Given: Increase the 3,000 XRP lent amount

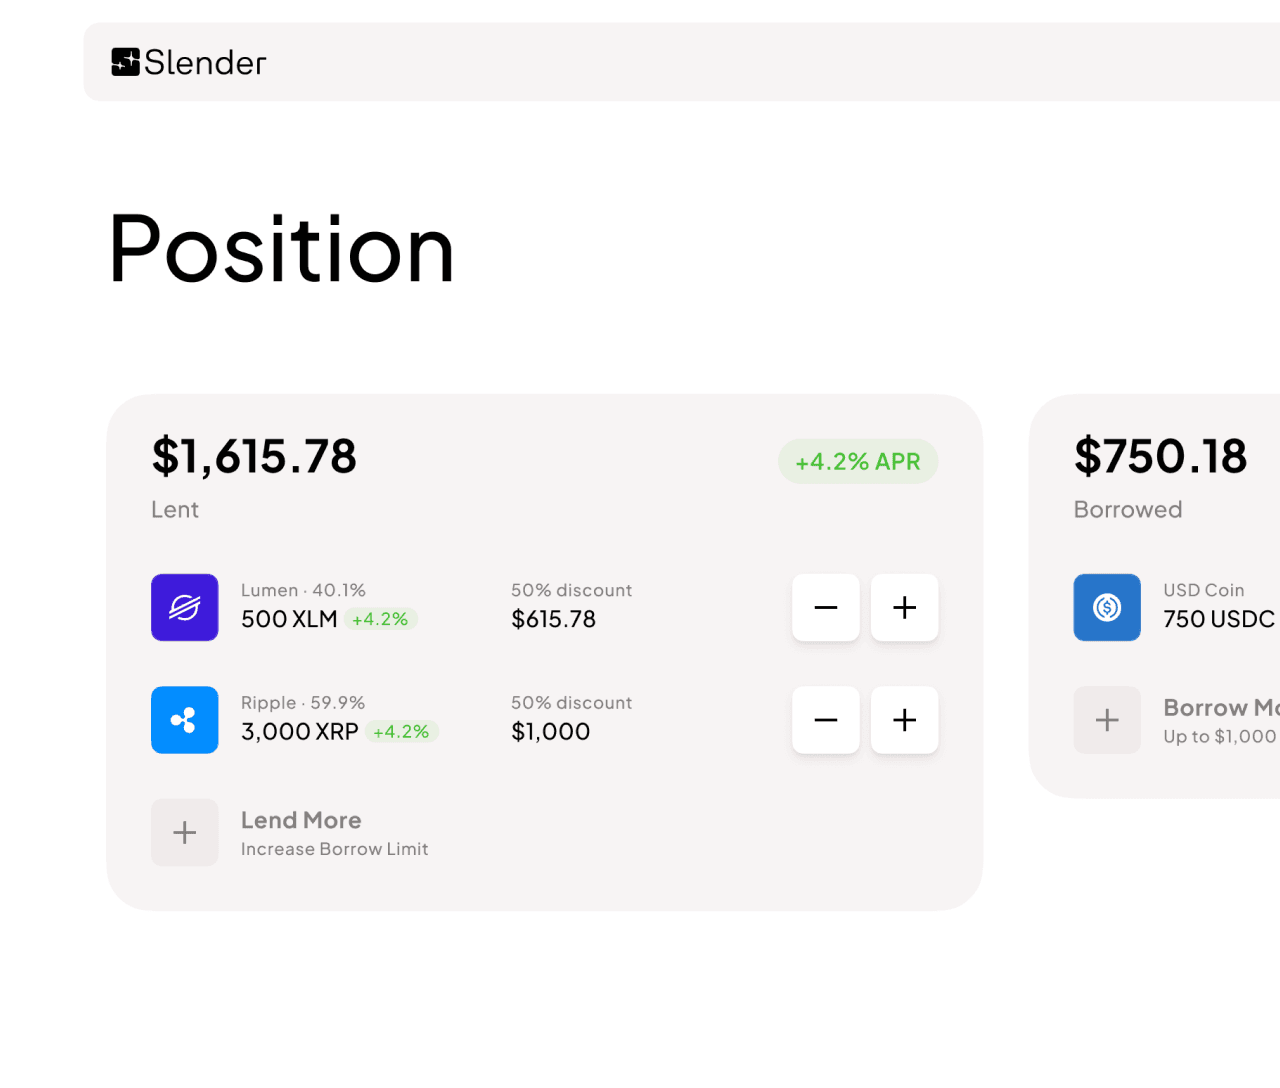Looking at the screenshot, I should tap(903, 720).
